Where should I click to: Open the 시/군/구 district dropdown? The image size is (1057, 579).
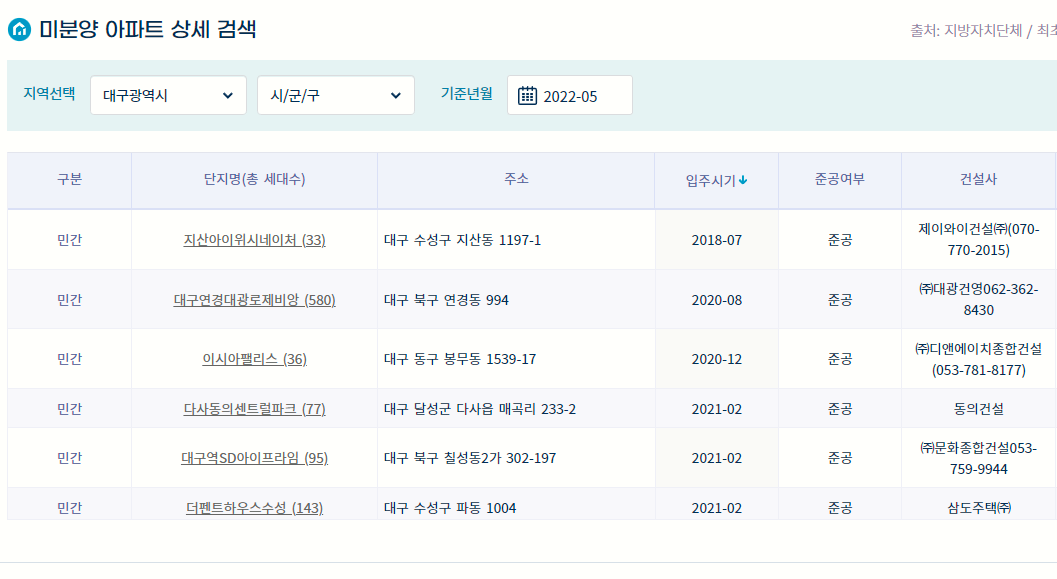[x=336, y=95]
